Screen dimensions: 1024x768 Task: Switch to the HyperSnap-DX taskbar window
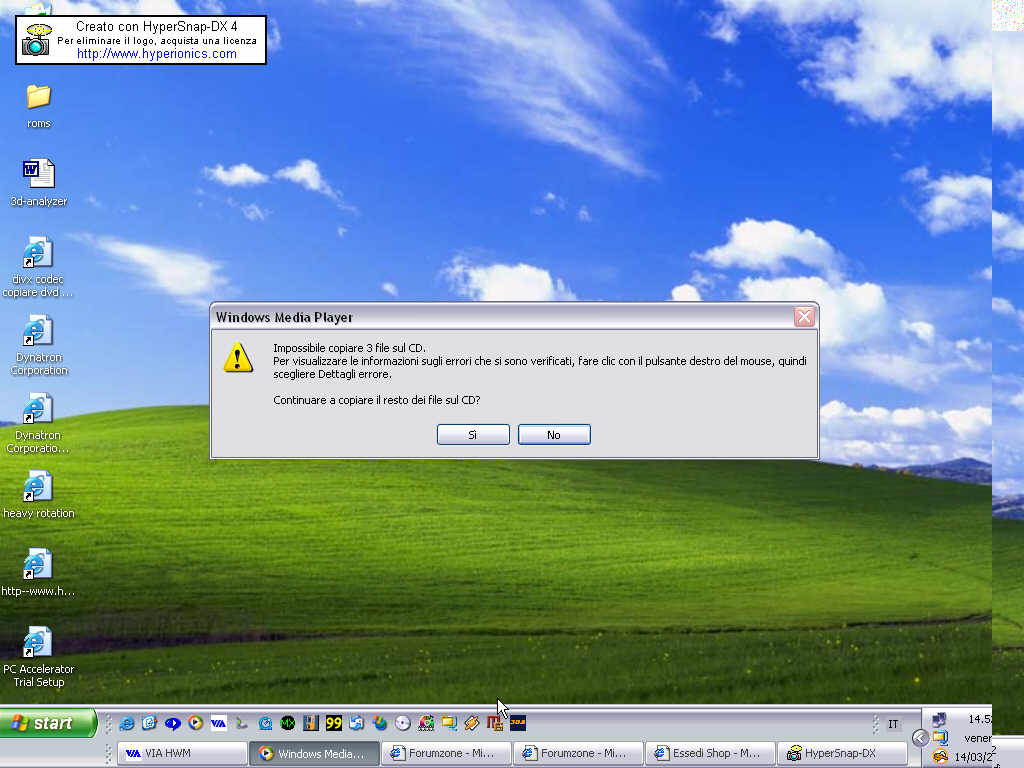[x=842, y=754]
